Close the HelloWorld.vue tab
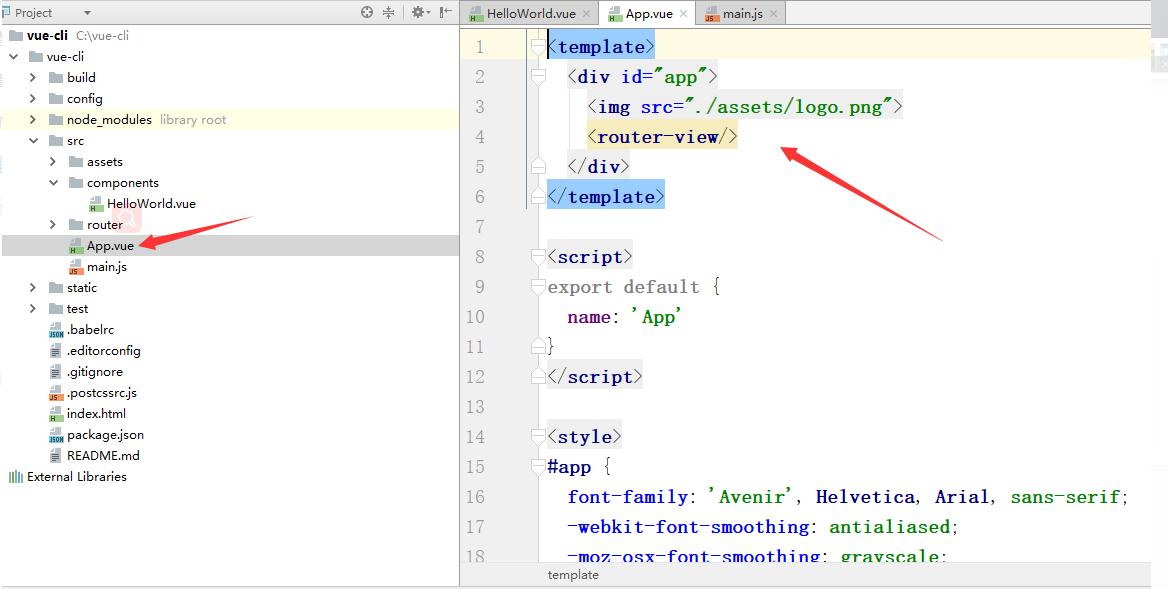Image resolution: width=1168 pixels, height=589 pixels. click(586, 13)
